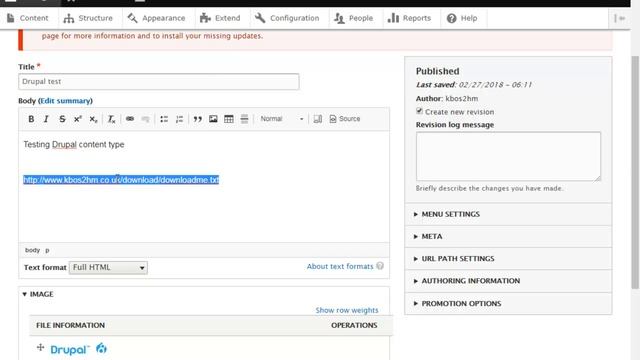Remove formatting from selected text
This screenshot has height=360, width=640.
[x=111, y=119]
